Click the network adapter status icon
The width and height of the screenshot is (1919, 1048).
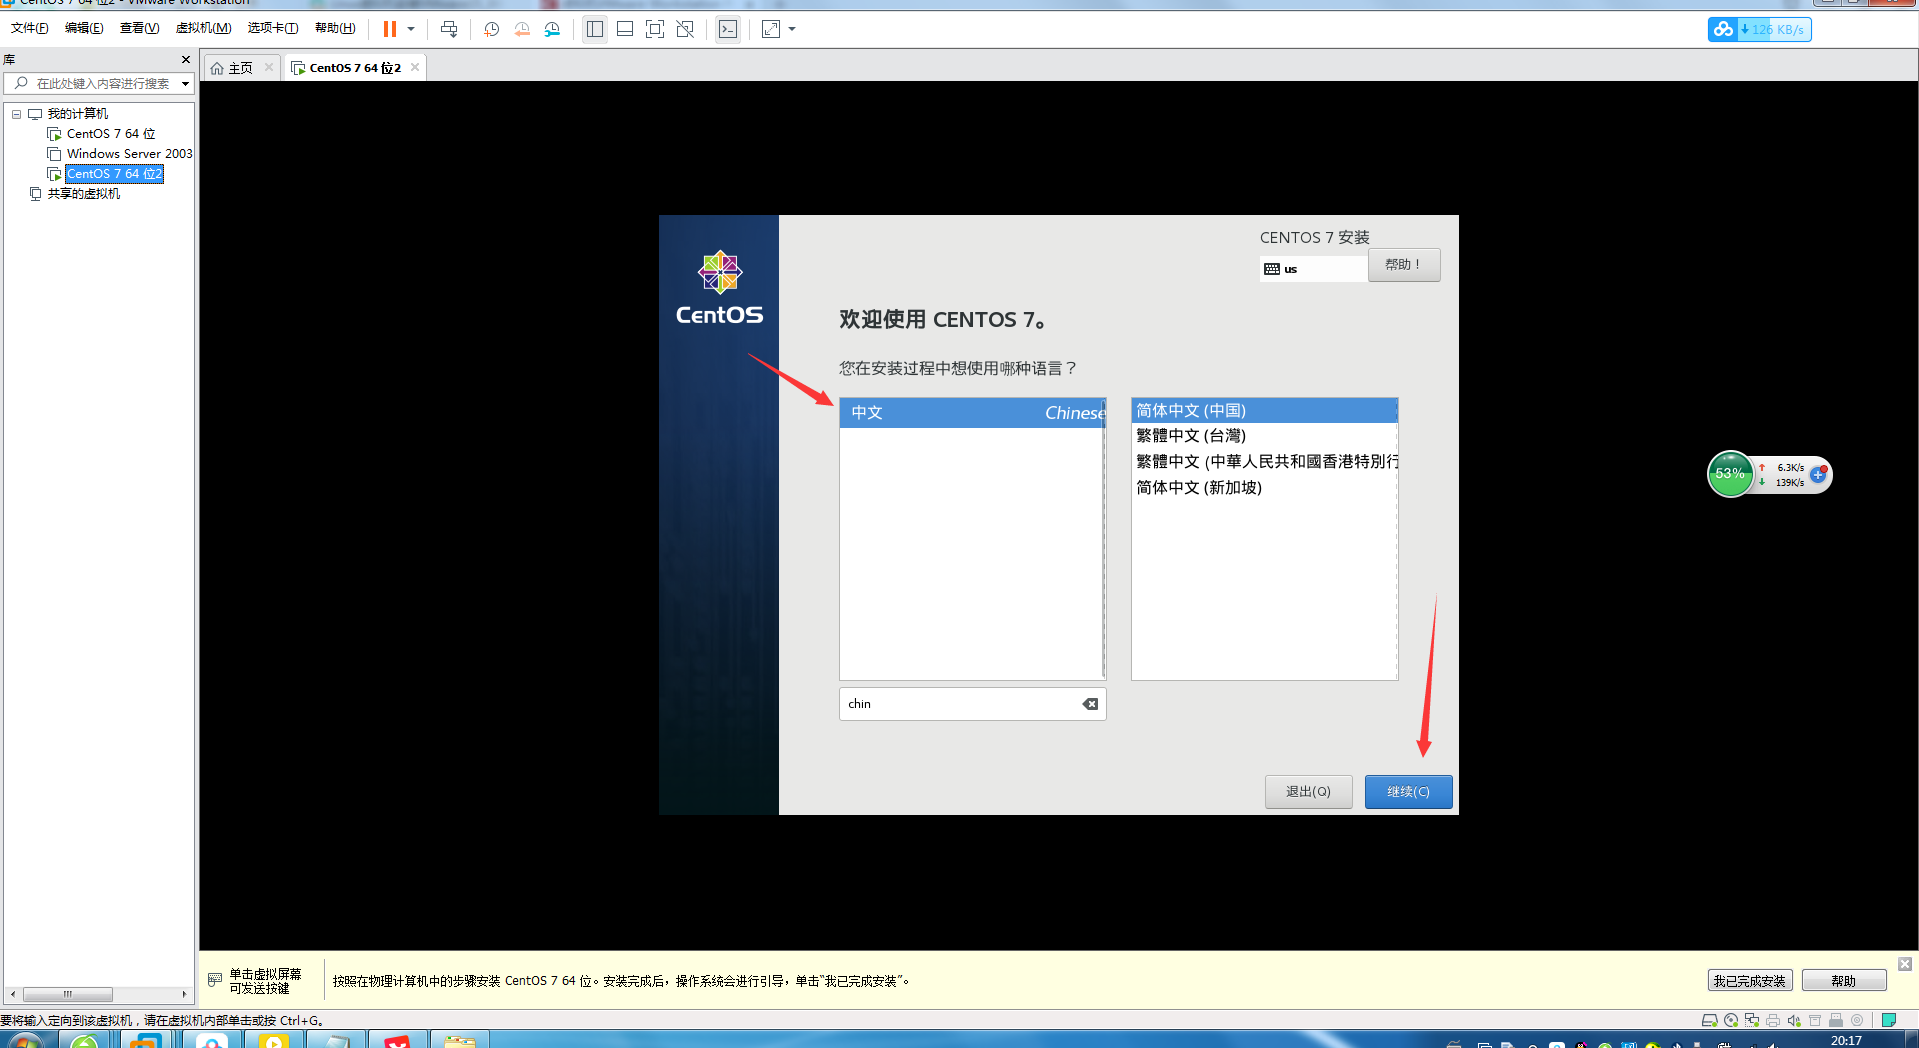point(1752,1020)
